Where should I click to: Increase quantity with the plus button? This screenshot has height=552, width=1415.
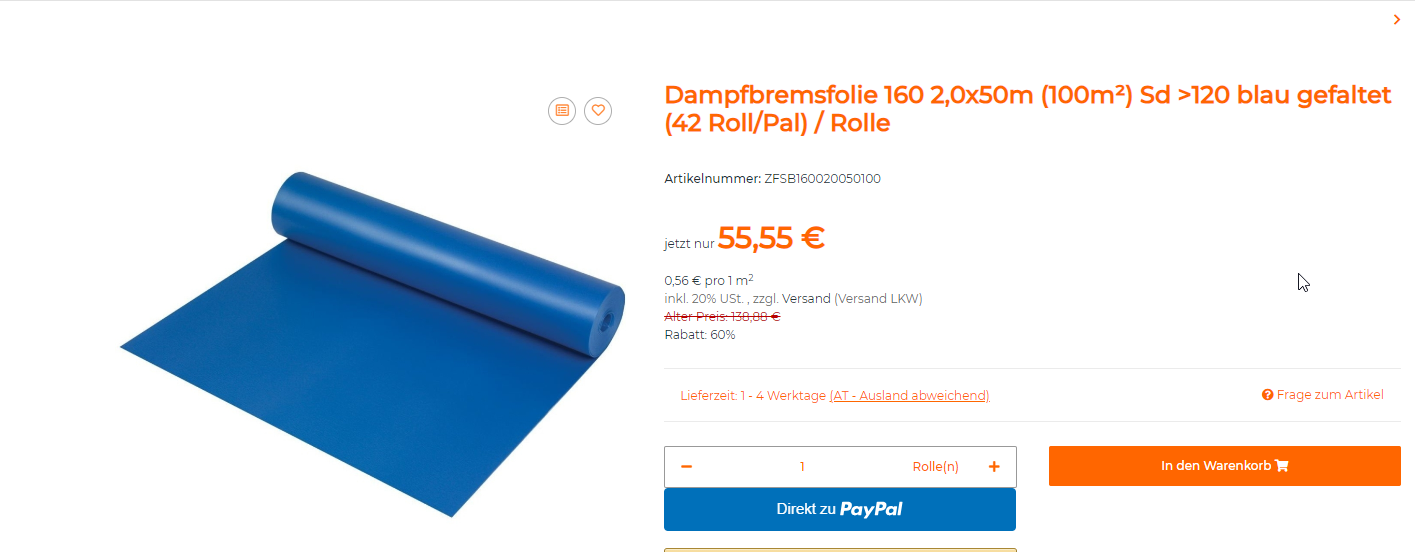994,467
